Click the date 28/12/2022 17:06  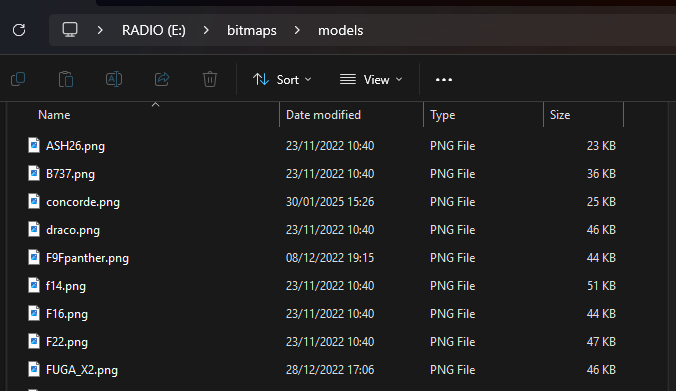pyautogui.click(x=330, y=370)
